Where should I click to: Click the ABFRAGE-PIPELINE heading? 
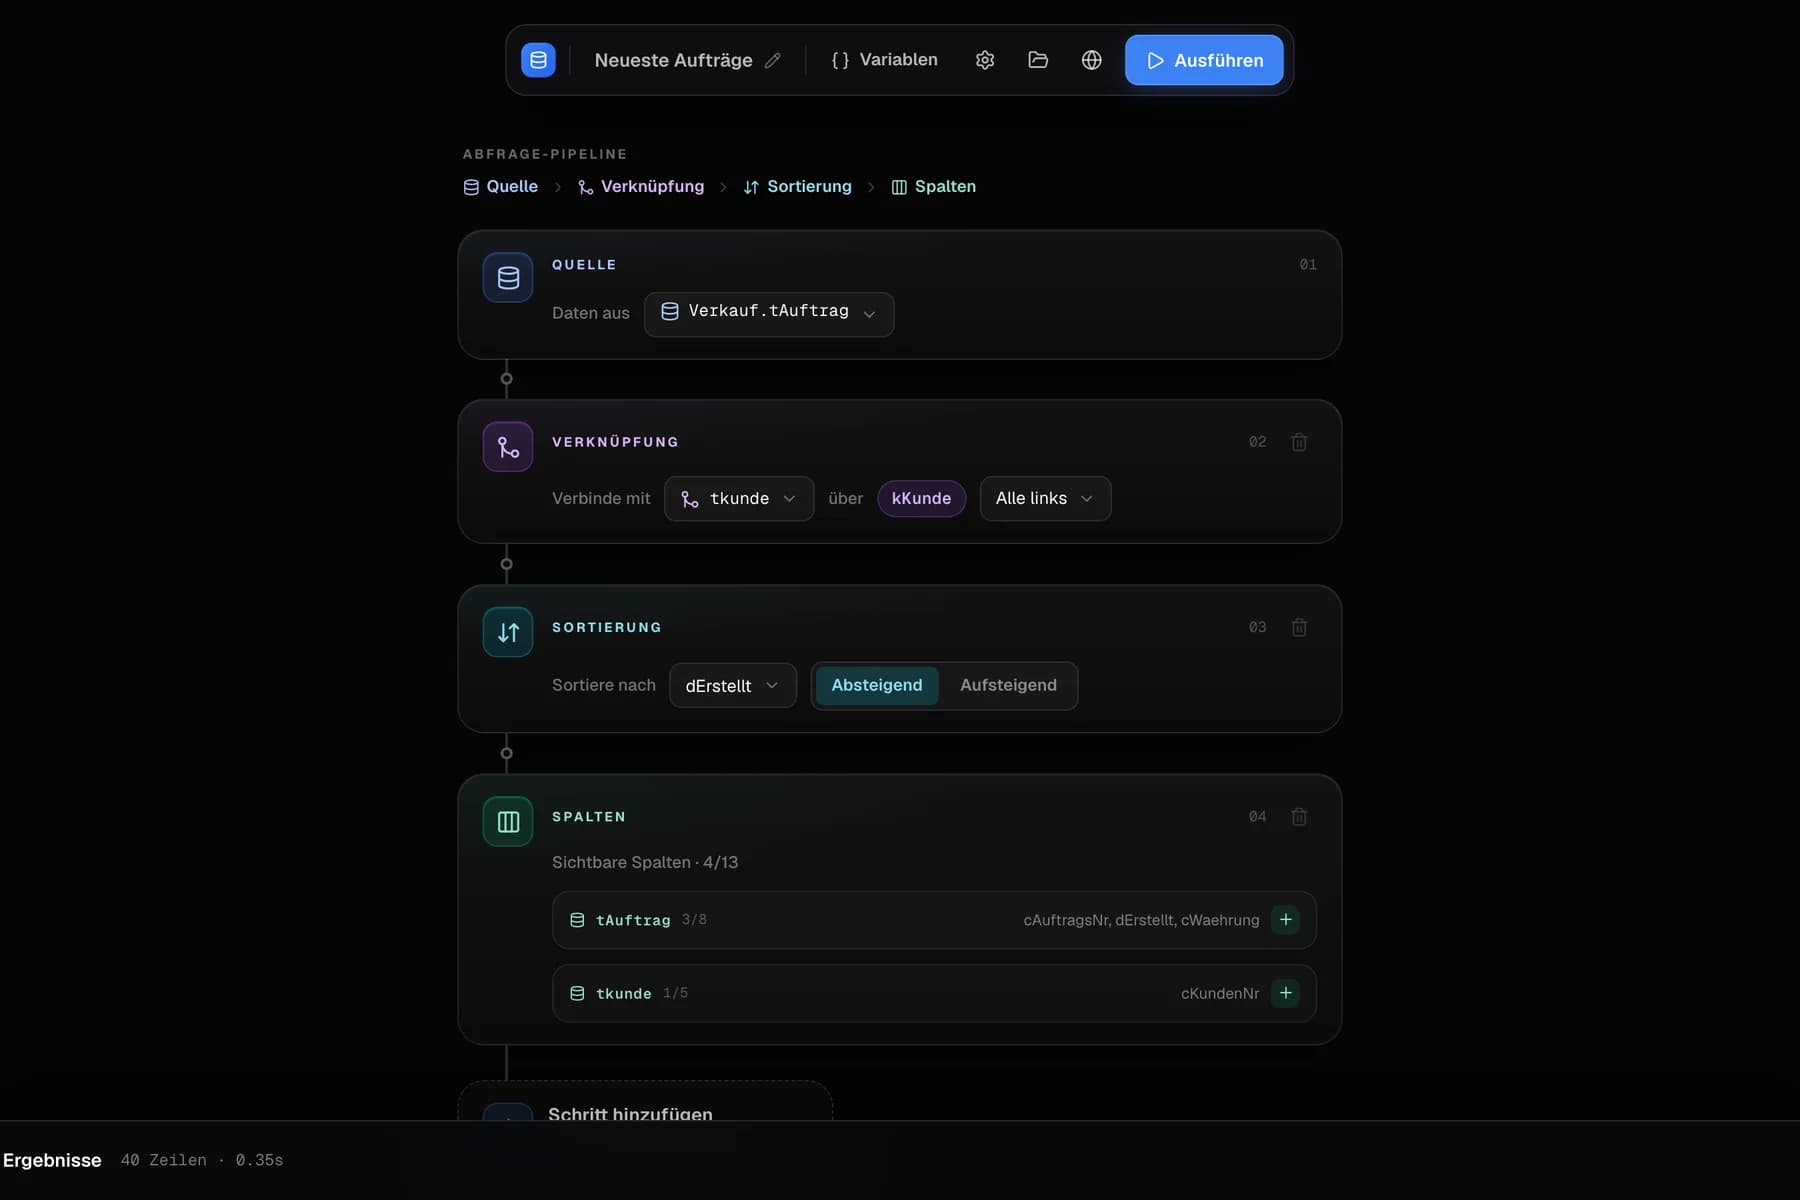pos(545,154)
